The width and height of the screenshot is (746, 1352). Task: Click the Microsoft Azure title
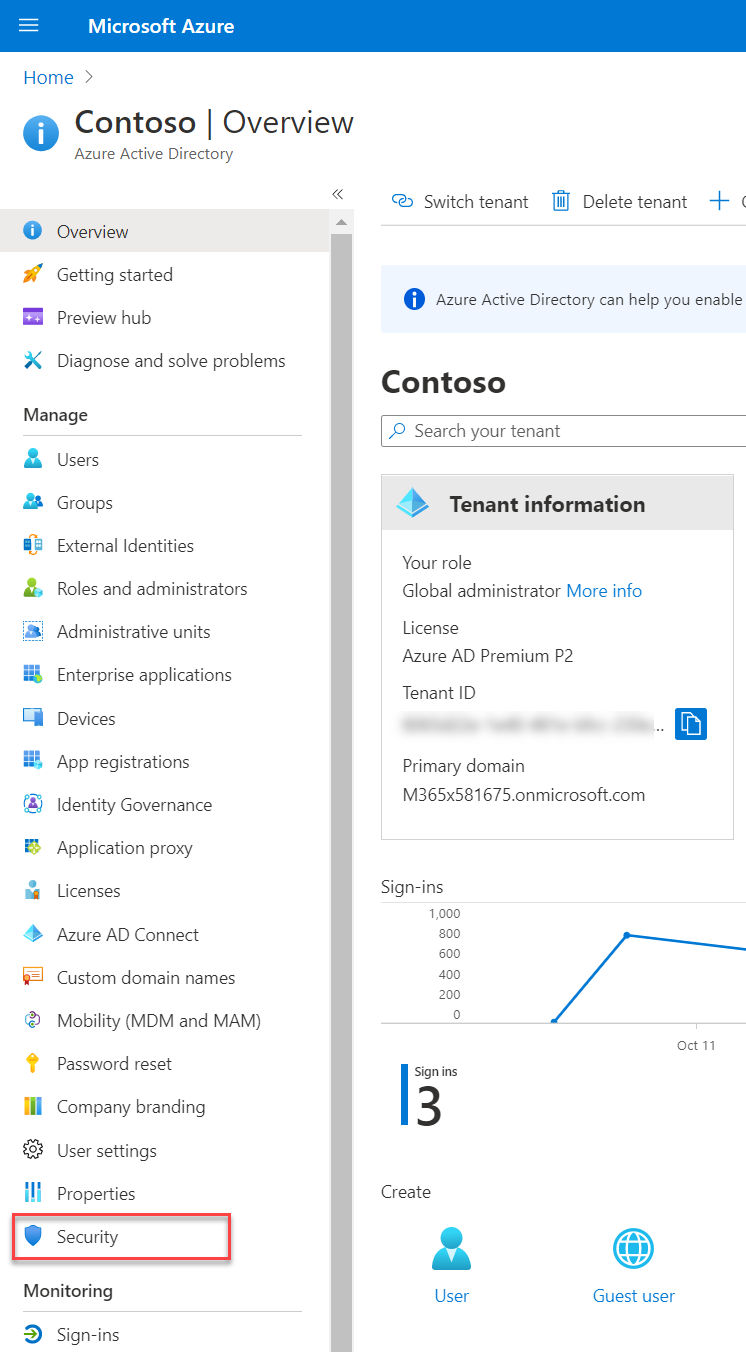[161, 26]
